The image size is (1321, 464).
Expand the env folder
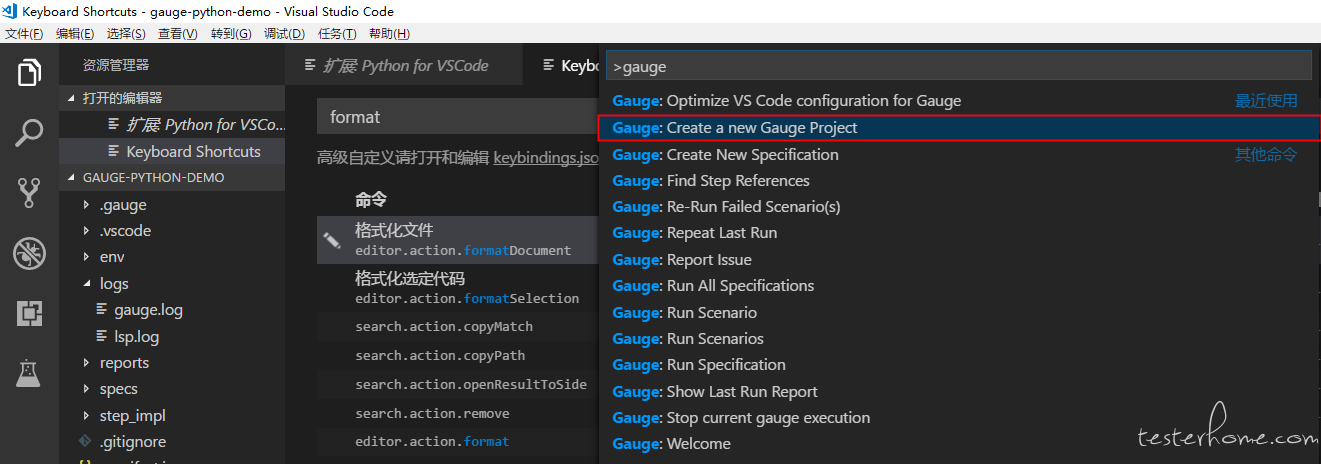pos(172,257)
